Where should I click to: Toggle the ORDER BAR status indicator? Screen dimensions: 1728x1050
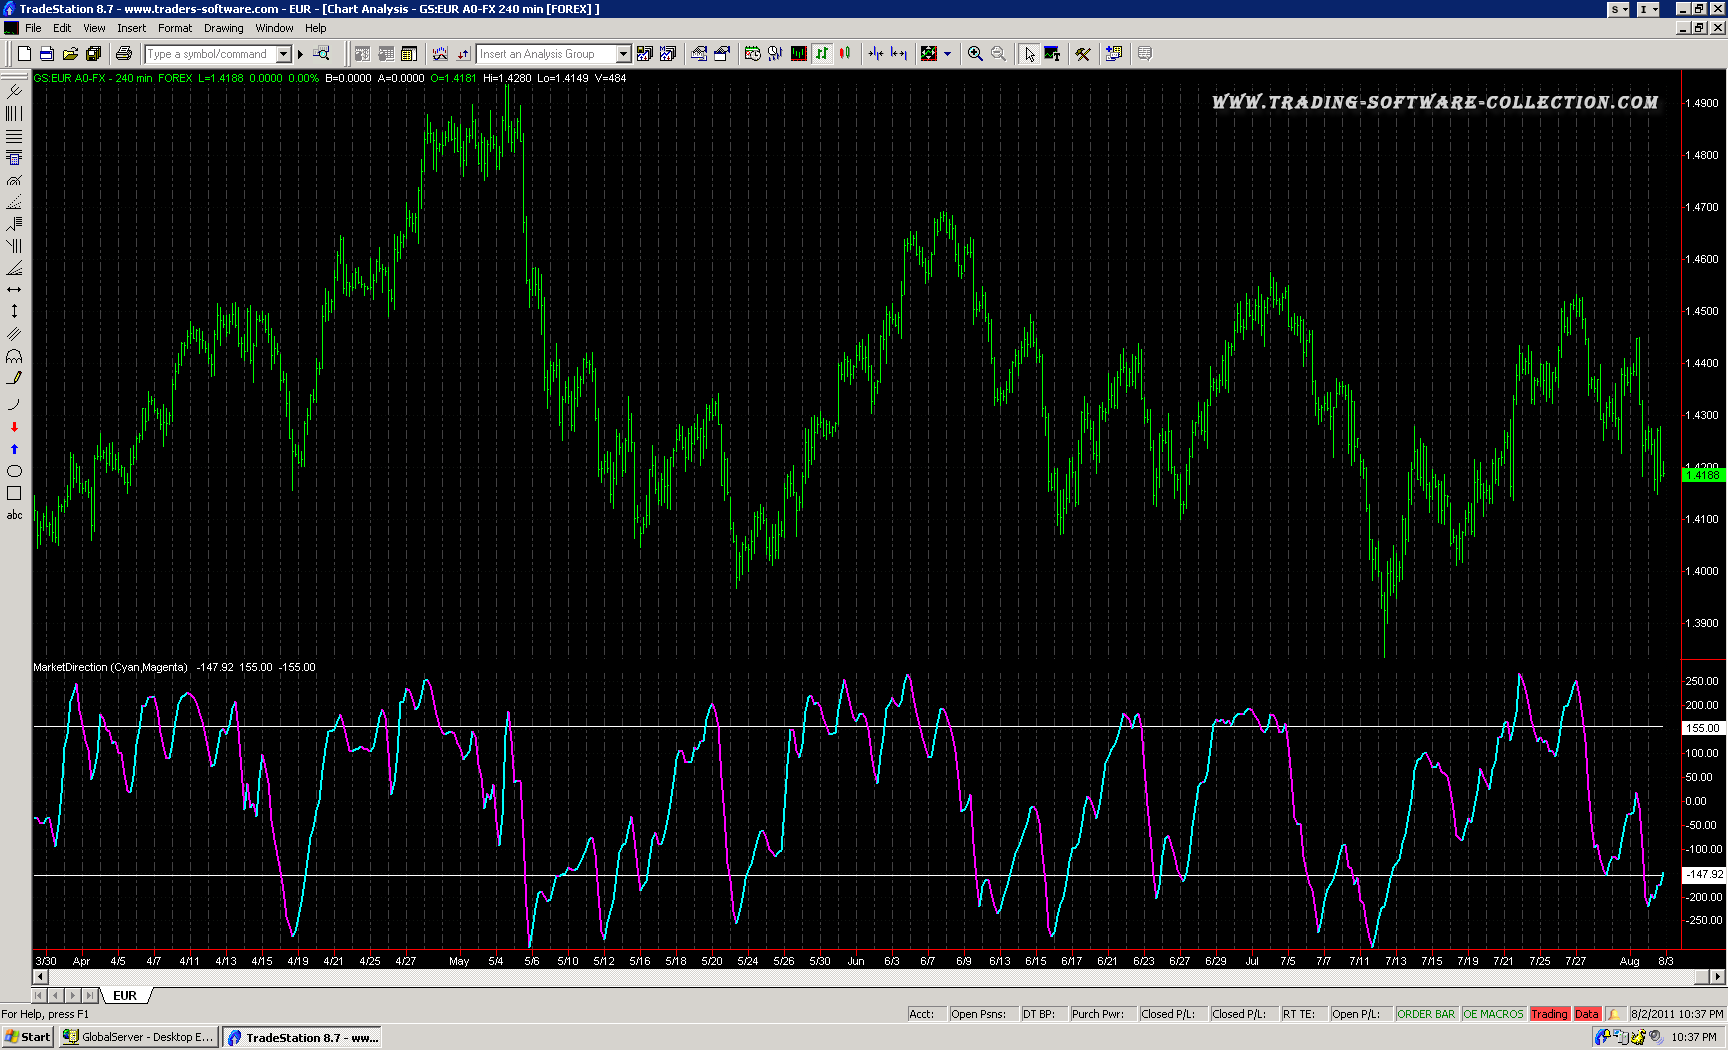[1426, 1014]
